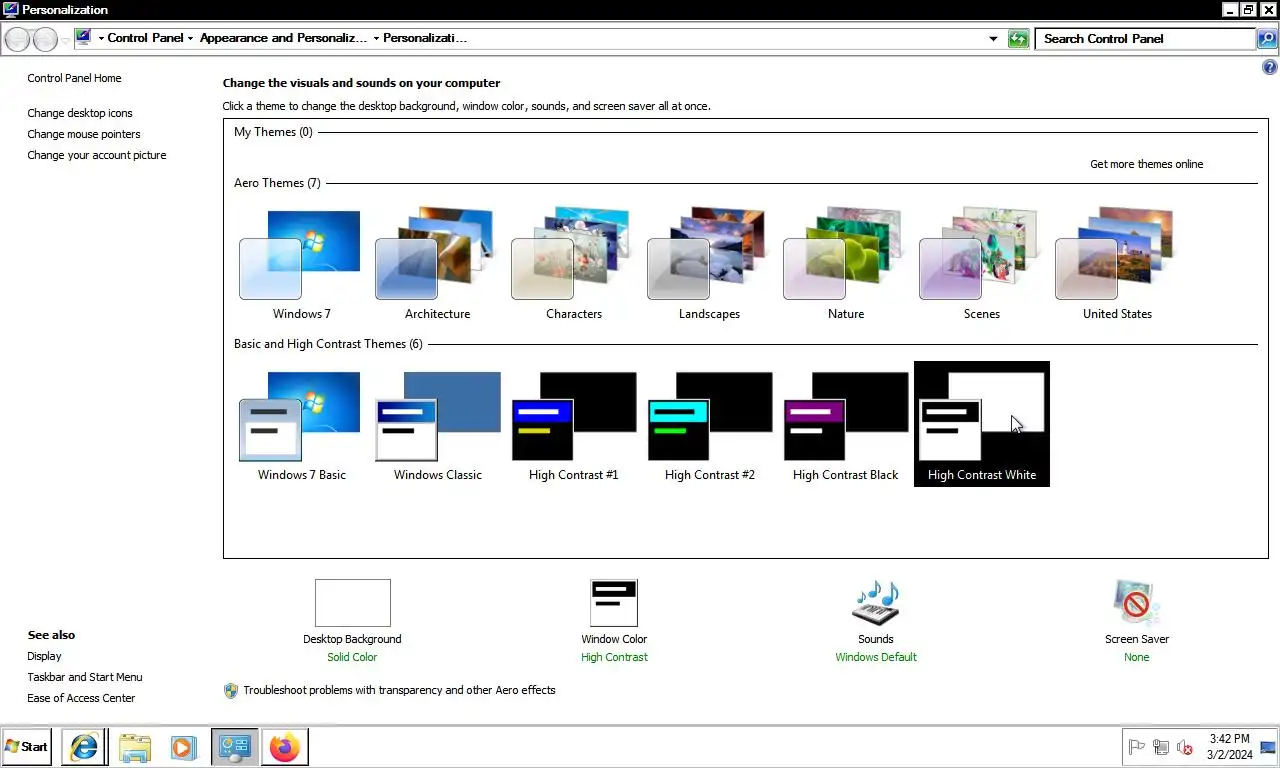
Task: Open the Start menu
Action: (x=27, y=747)
